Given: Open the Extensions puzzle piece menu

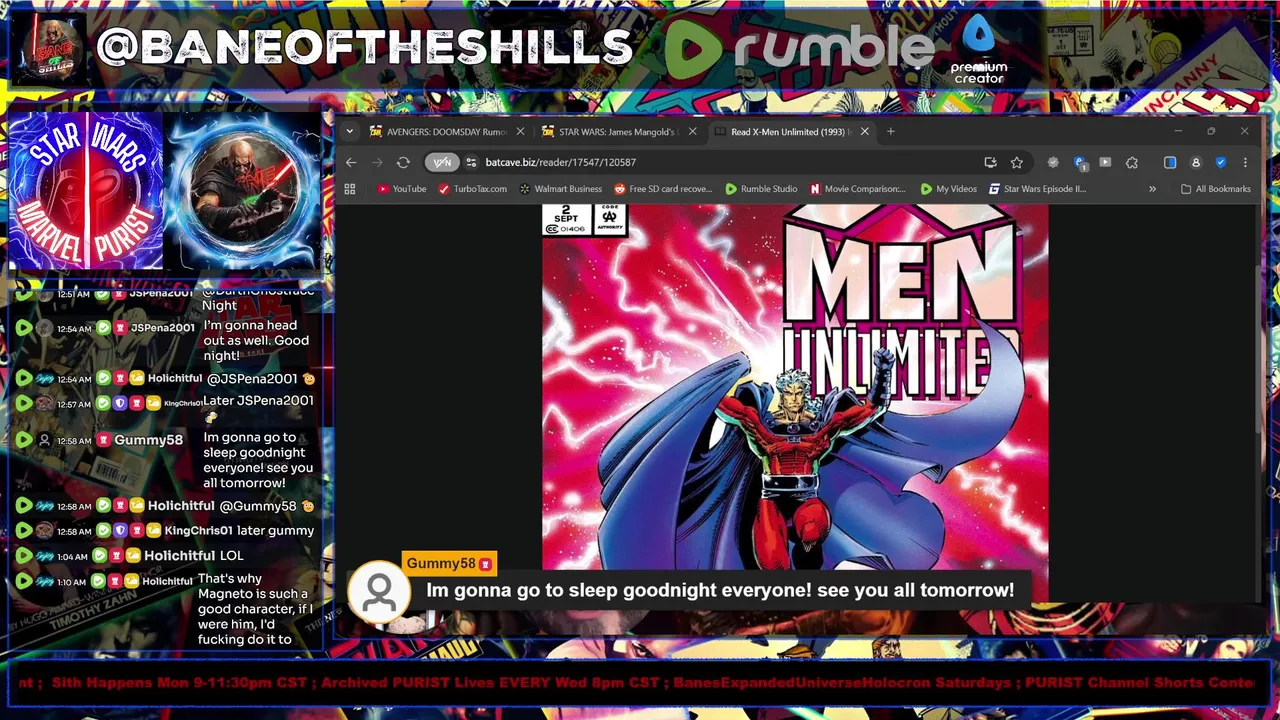Looking at the screenshot, I should [x=1132, y=162].
